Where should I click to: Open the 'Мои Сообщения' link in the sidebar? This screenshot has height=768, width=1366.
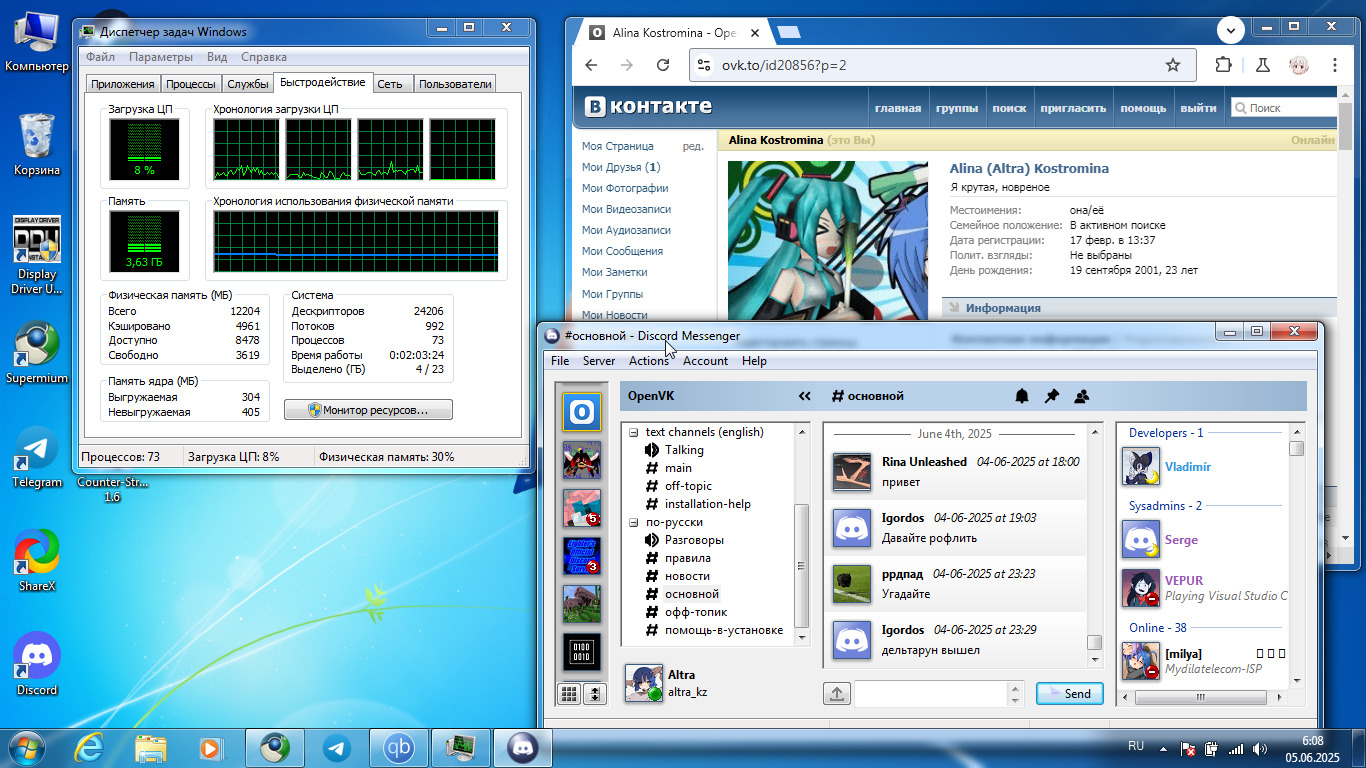click(x=622, y=251)
